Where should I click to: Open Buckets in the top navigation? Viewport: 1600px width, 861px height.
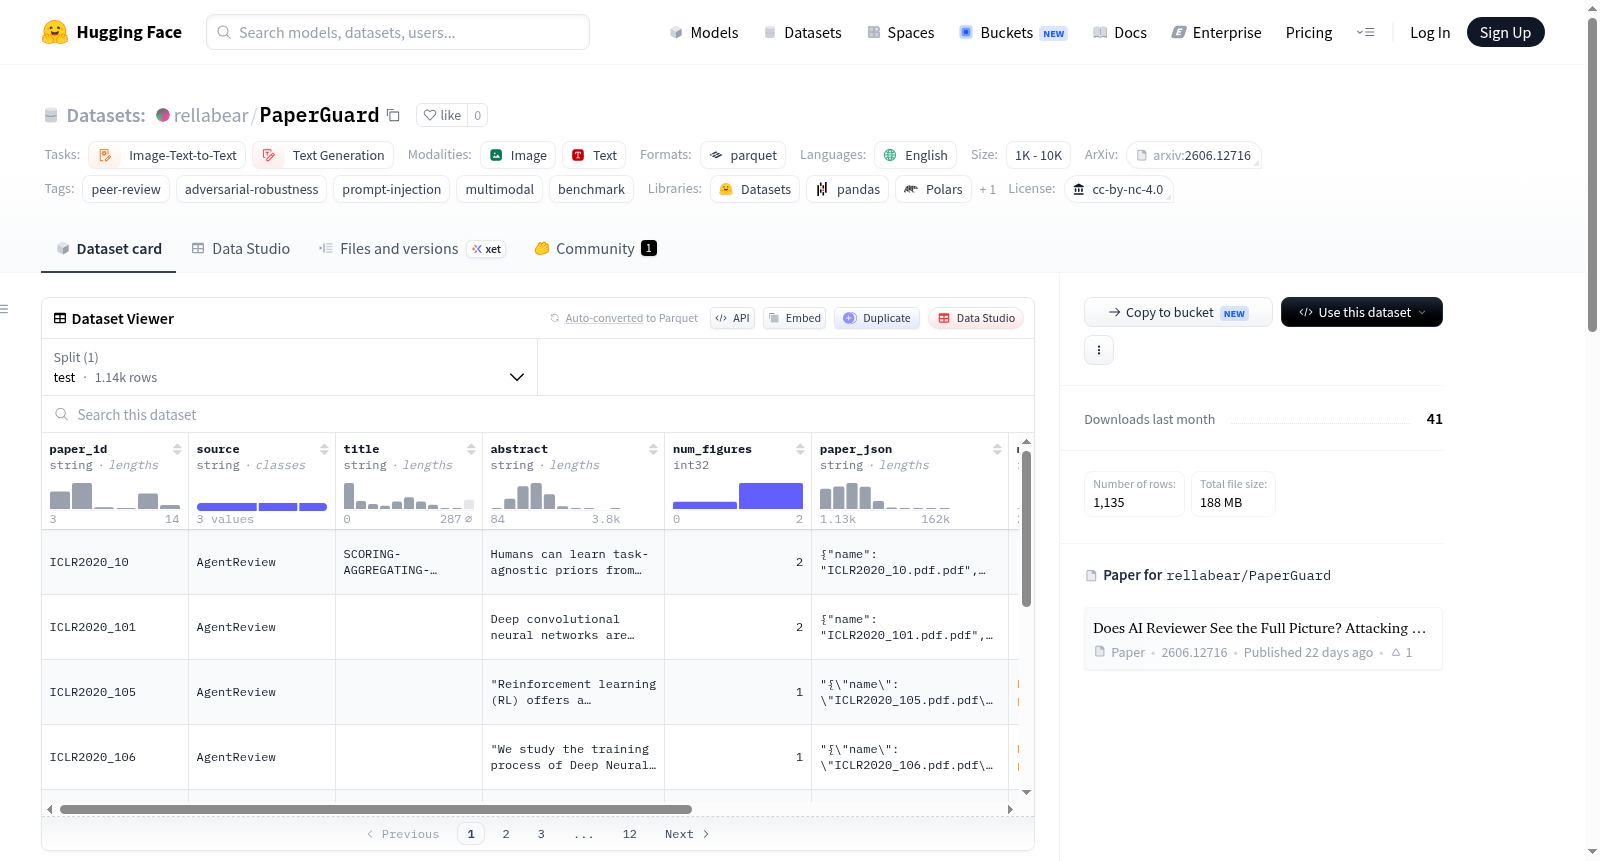pos(1013,33)
